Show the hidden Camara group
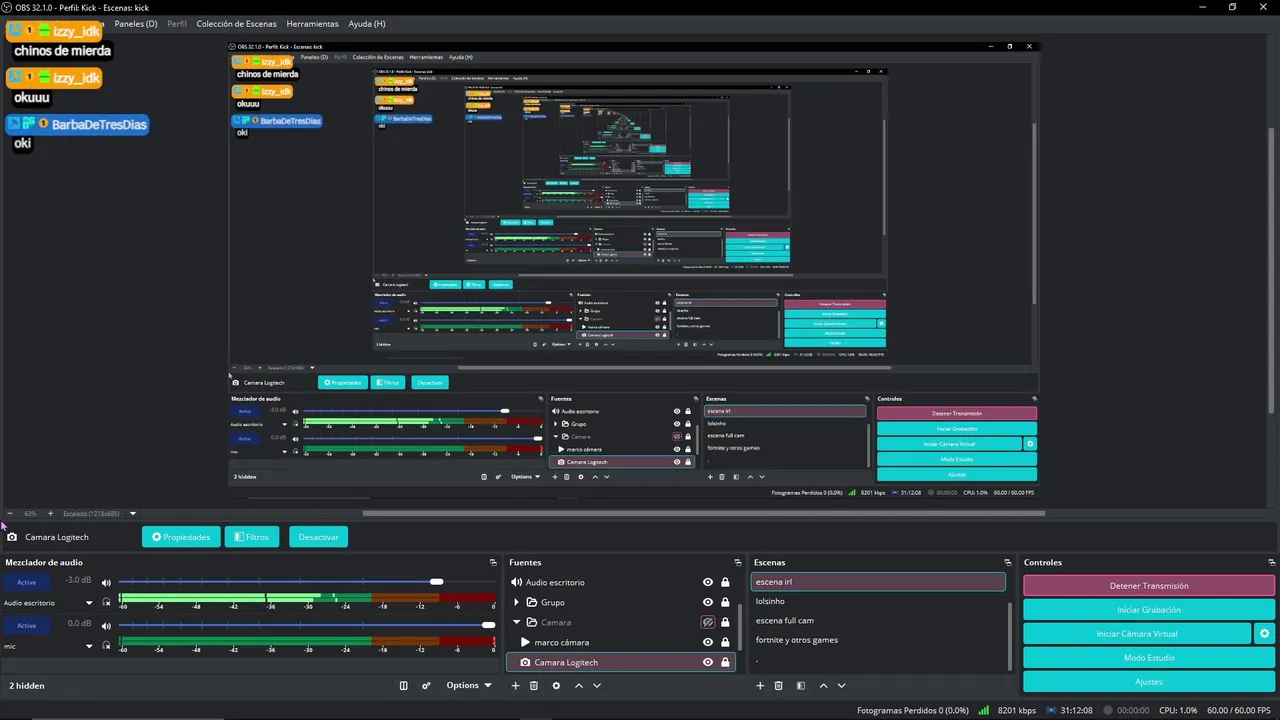1280x720 pixels. [x=708, y=622]
